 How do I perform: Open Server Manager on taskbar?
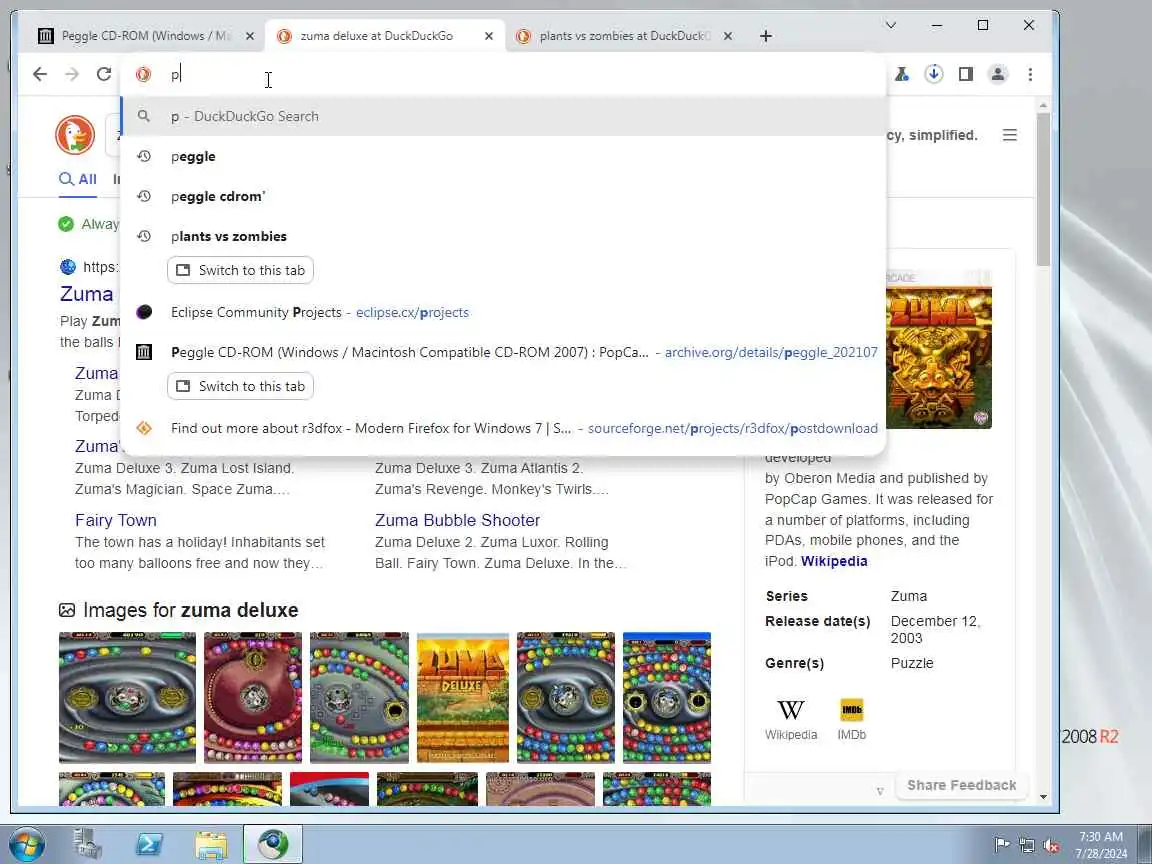[x=87, y=844]
